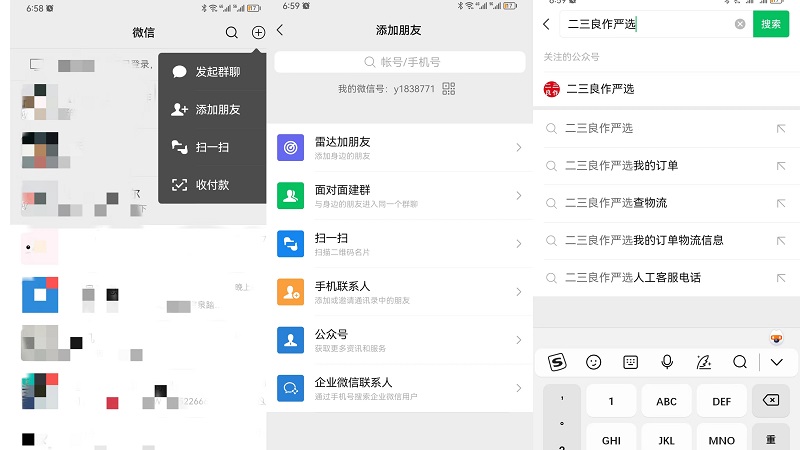Select 发起群聊 from the popup menu

pos(212,72)
